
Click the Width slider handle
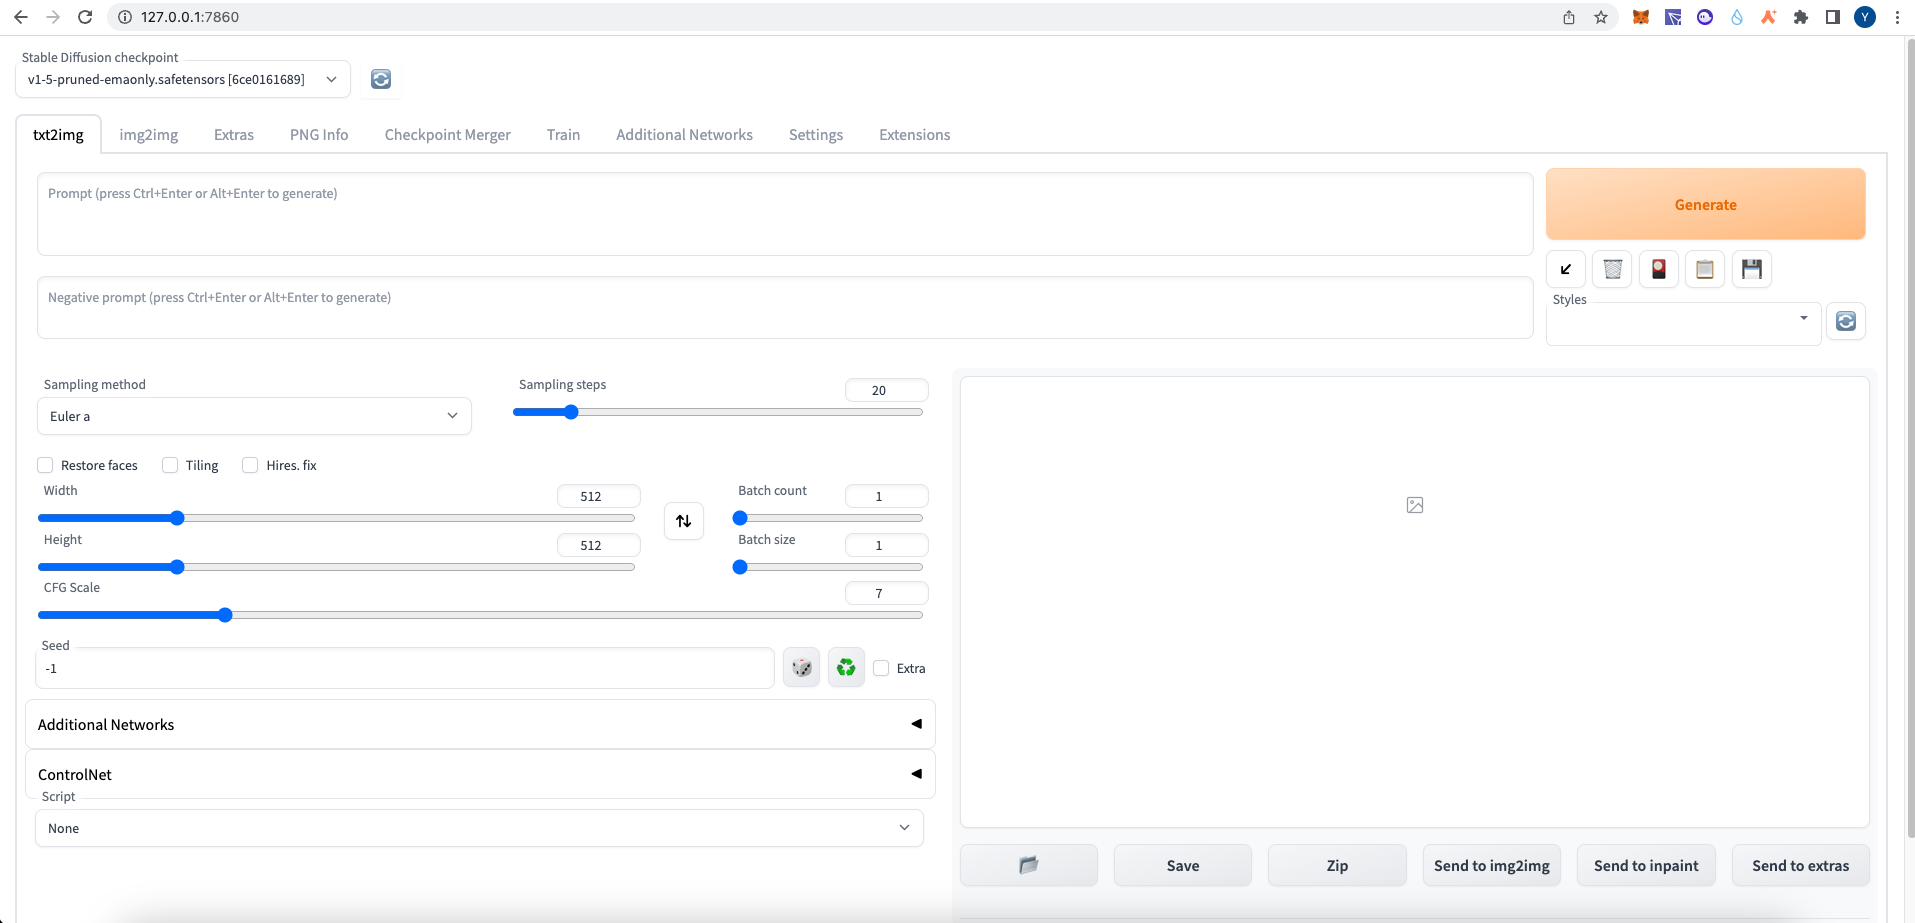tap(177, 518)
